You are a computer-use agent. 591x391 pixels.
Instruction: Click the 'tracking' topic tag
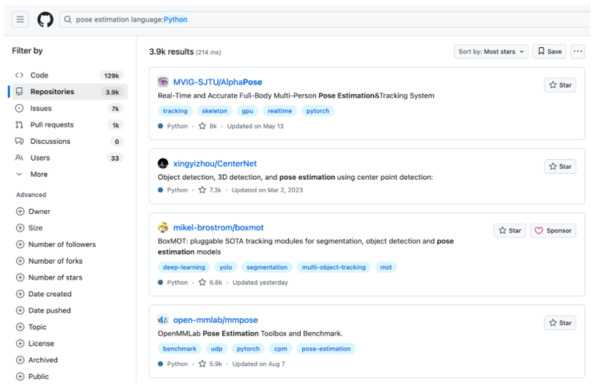coord(175,111)
